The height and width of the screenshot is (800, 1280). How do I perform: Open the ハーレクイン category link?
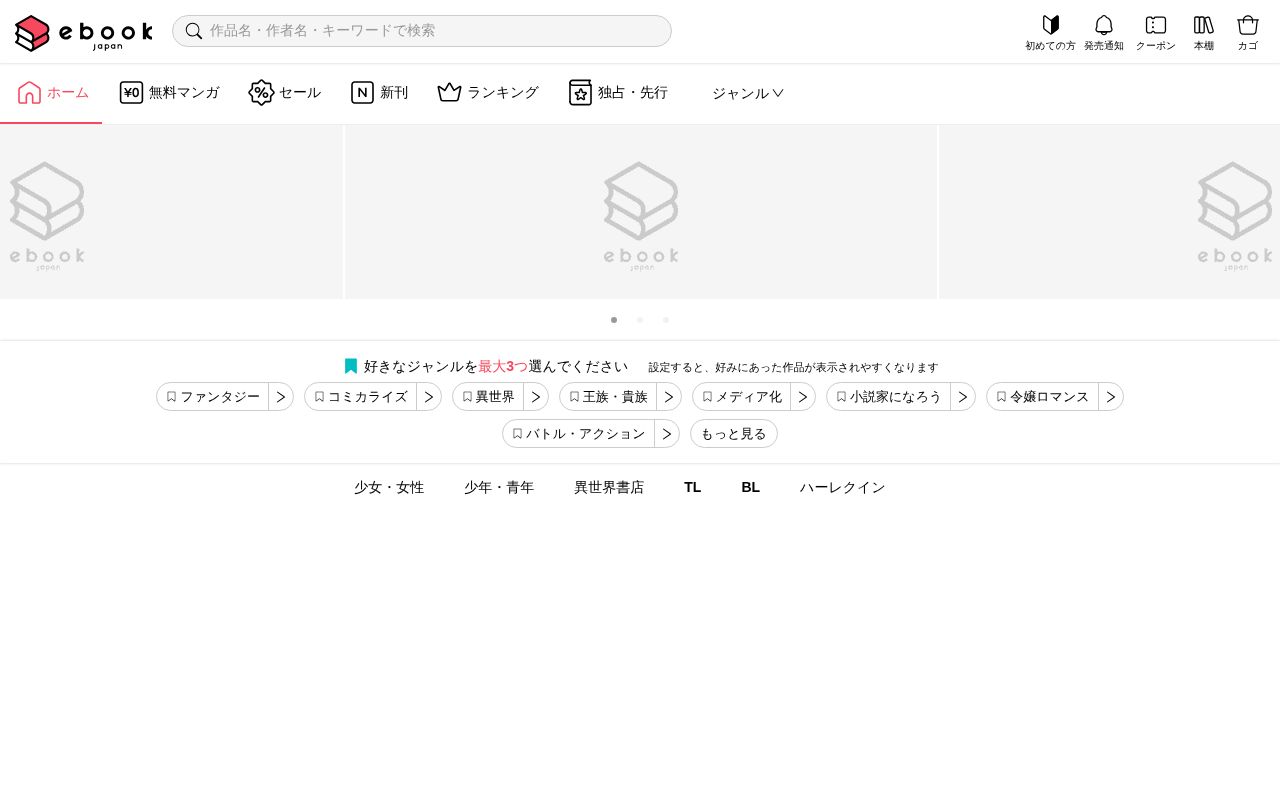[x=843, y=487]
